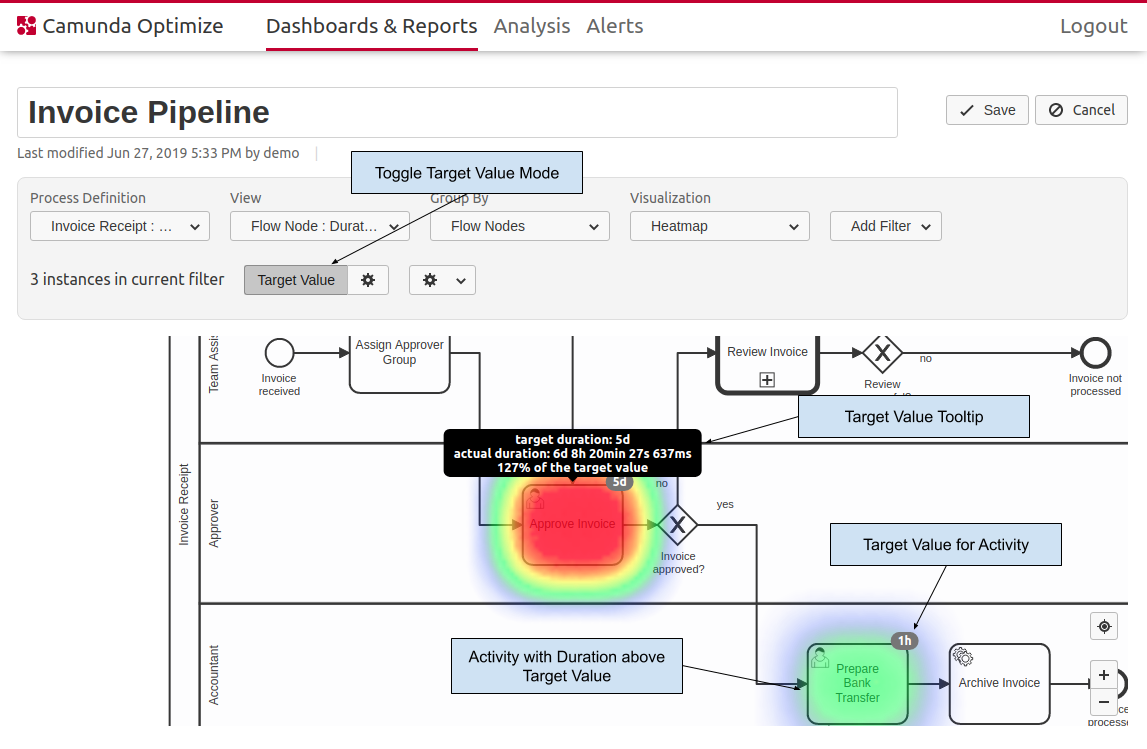This screenshot has width=1147, height=749.
Task: Select the Archive Invoice task
Action: (x=999, y=683)
